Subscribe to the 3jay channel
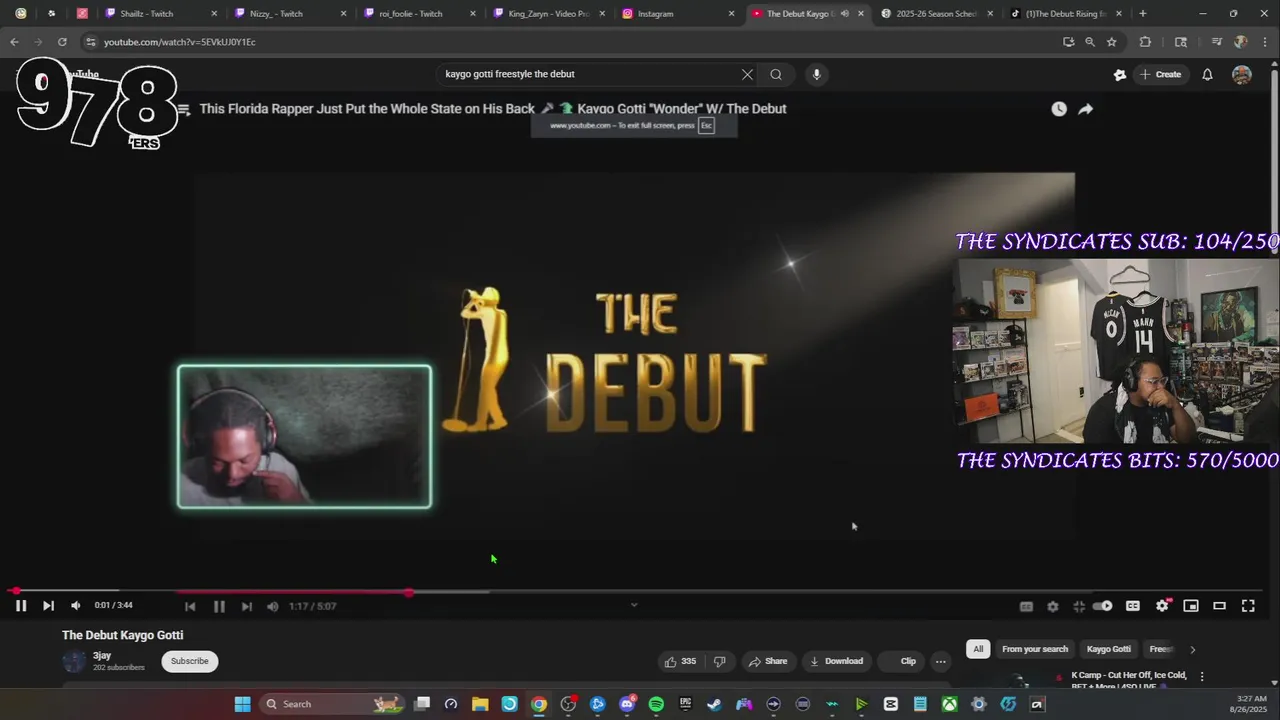This screenshot has width=1280, height=720. pyautogui.click(x=189, y=661)
